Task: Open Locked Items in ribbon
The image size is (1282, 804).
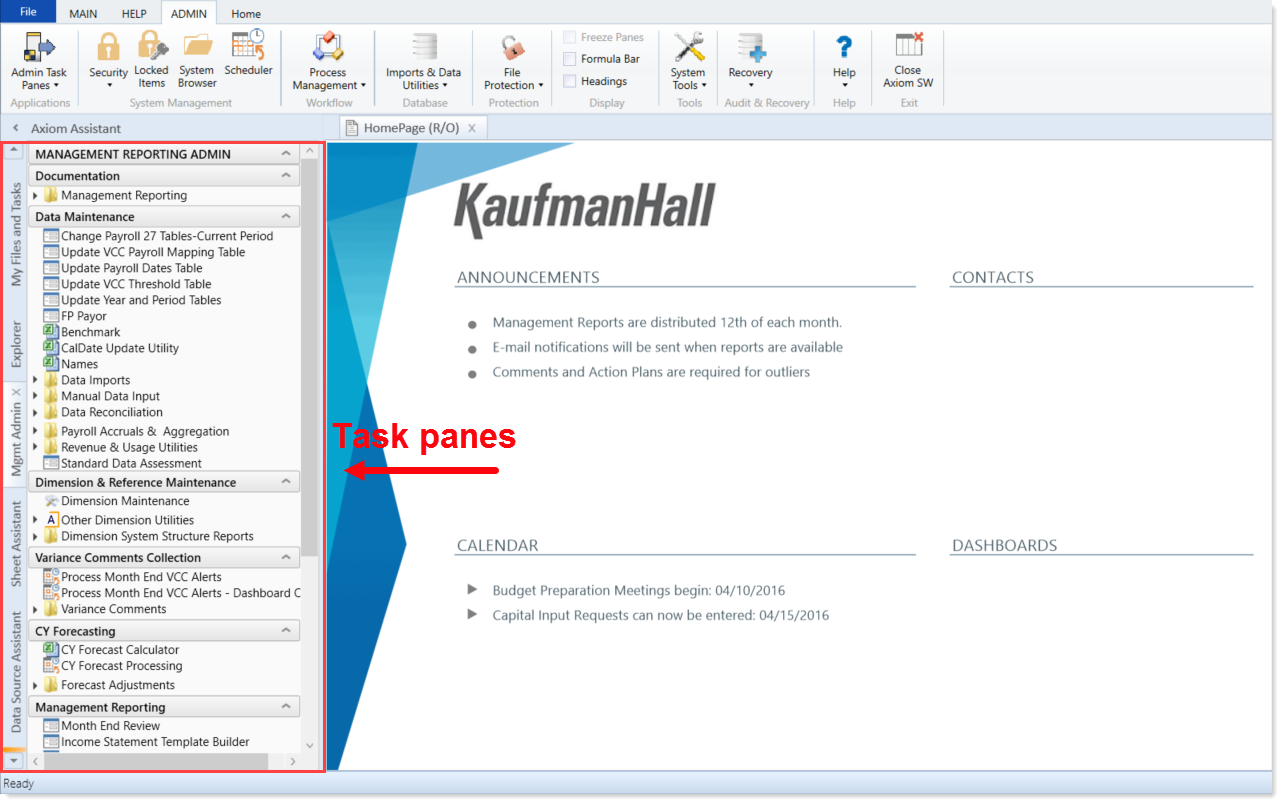Action: click(x=152, y=60)
